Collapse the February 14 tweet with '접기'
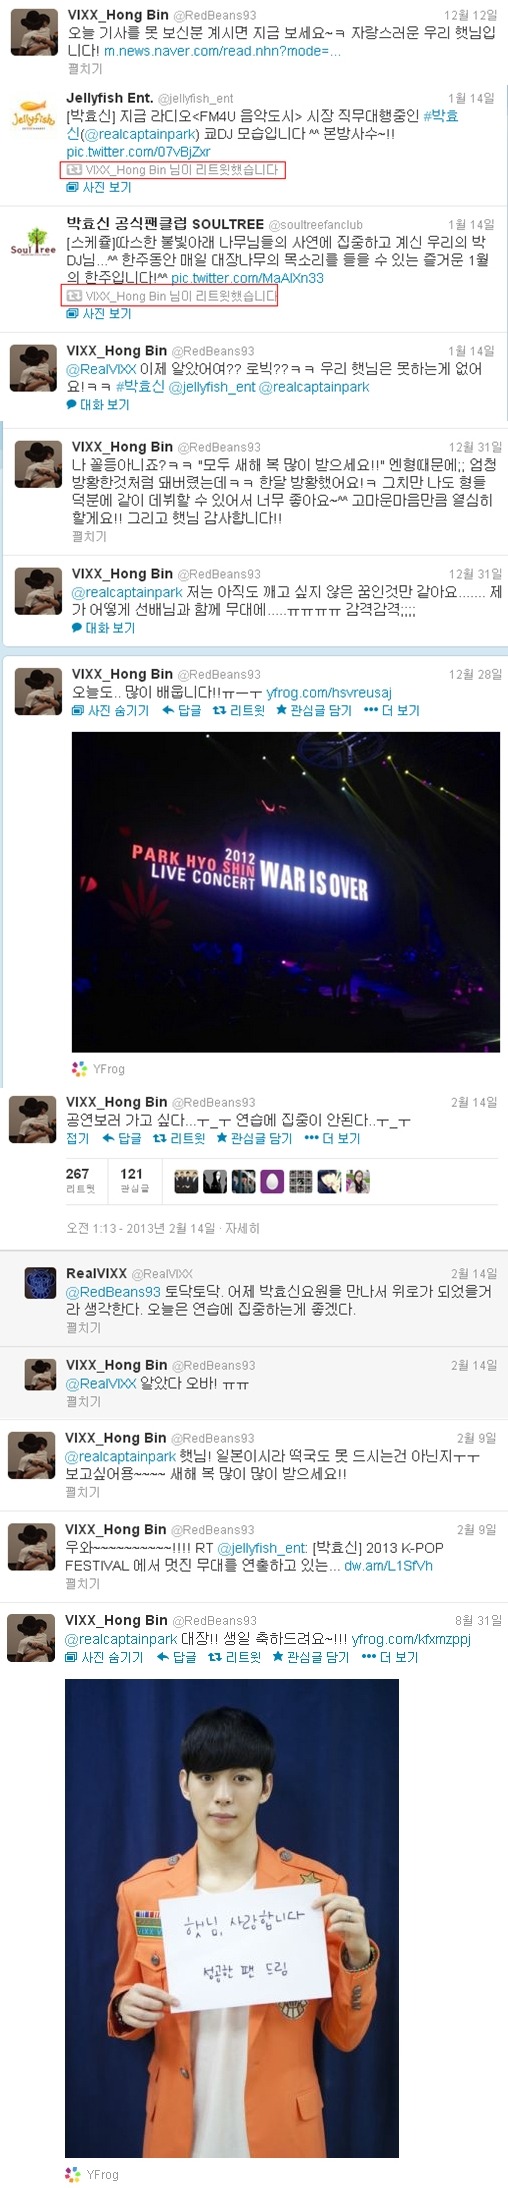This screenshot has height=2188, width=508. click(77, 1138)
